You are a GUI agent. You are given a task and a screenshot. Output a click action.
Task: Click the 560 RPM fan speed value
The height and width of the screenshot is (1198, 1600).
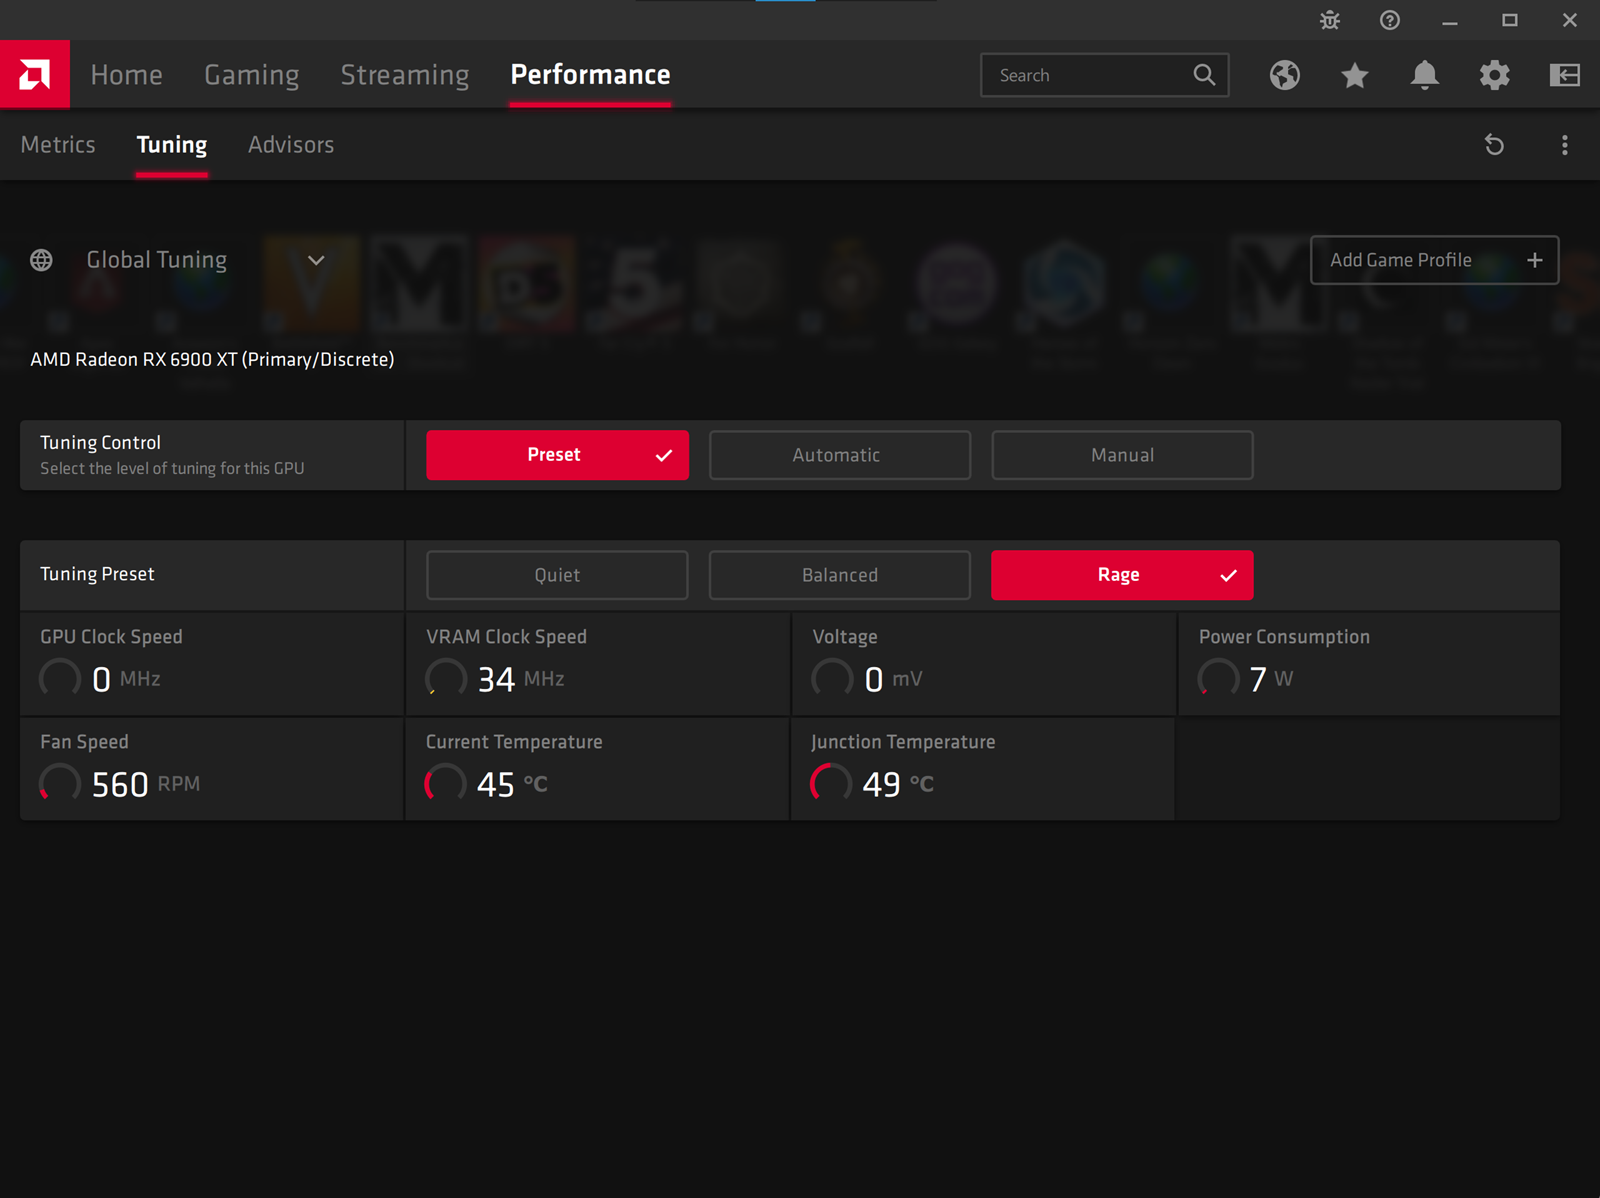coord(146,784)
